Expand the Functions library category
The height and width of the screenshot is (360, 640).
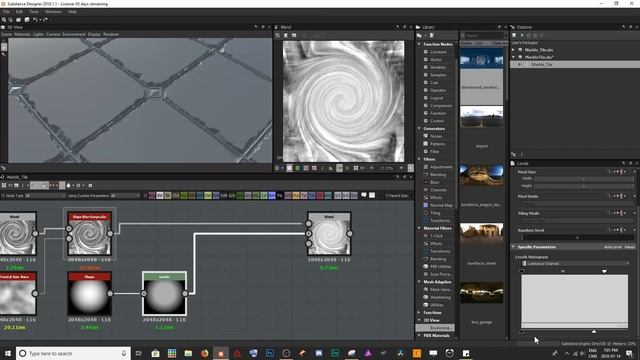point(419,313)
